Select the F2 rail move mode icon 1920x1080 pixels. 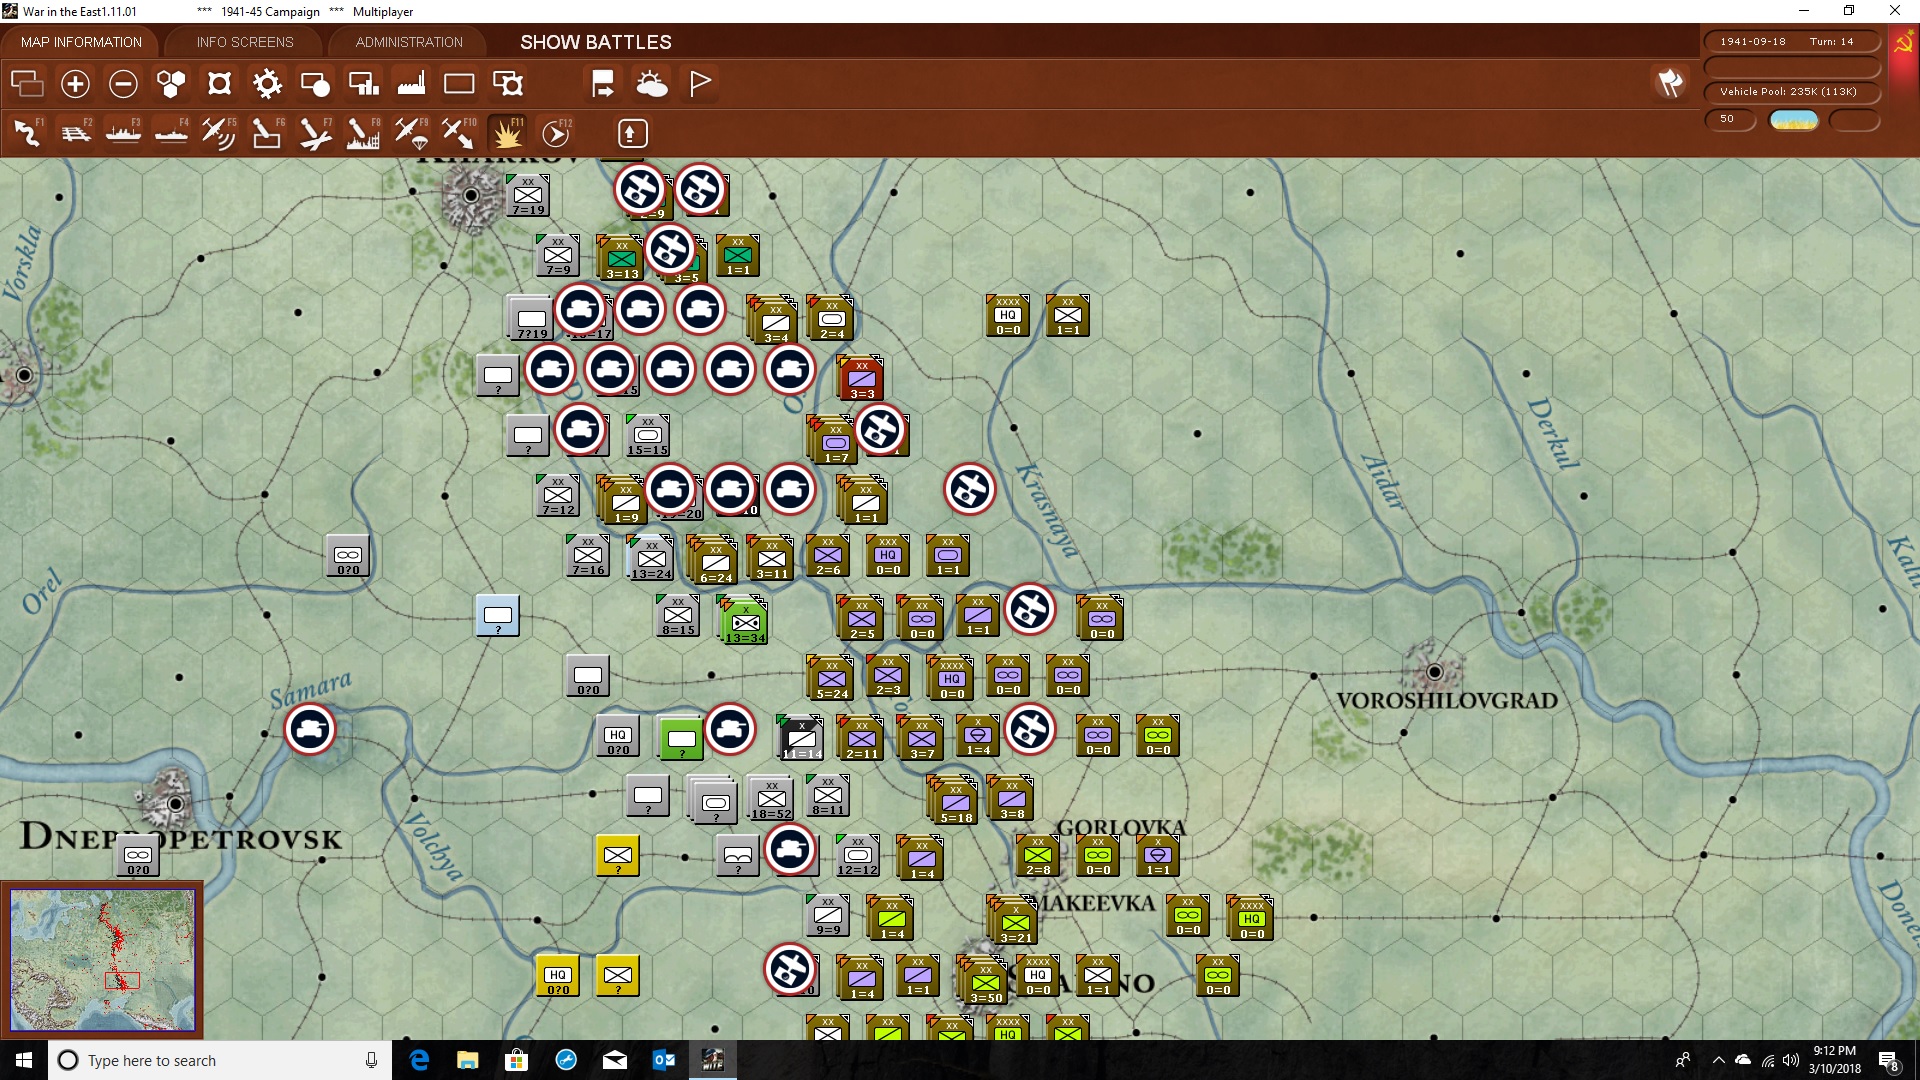76,132
